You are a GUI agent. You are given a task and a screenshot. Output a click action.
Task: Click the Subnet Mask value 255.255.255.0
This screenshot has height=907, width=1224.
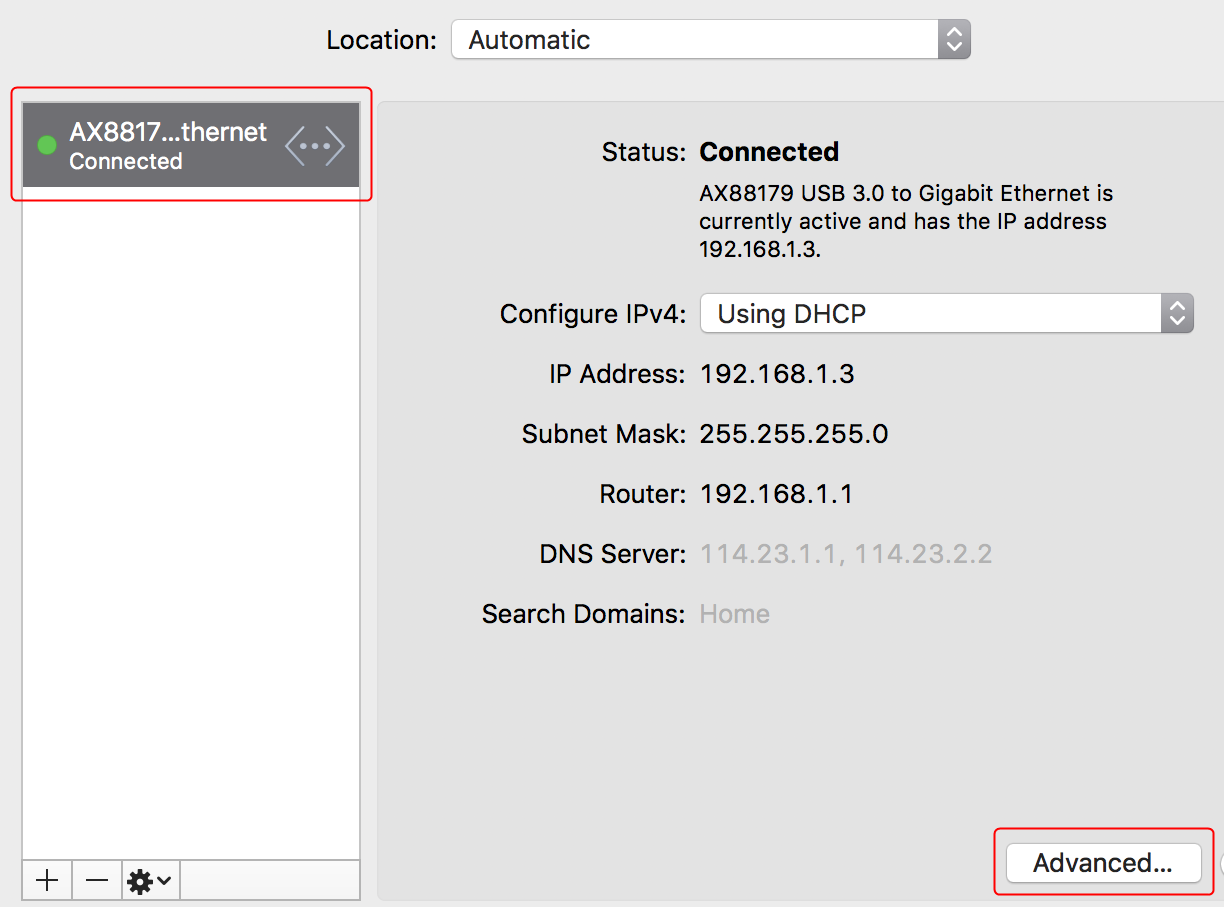click(x=794, y=434)
